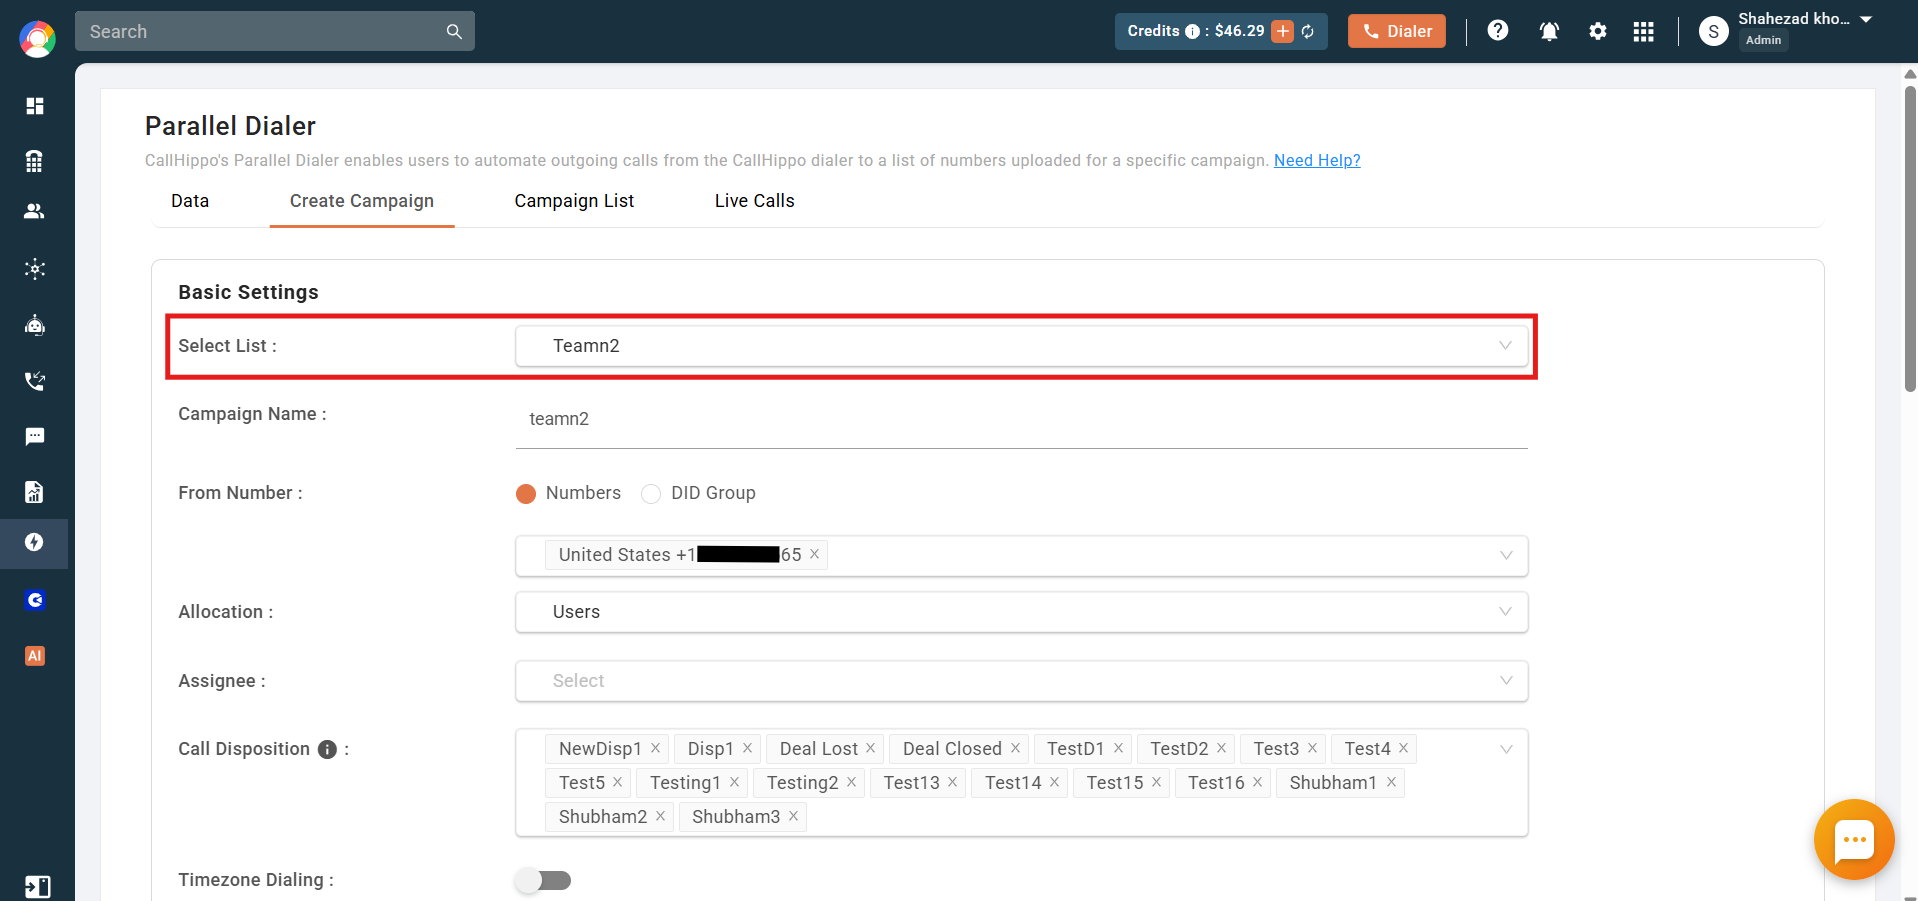Remove the Deal Closed disposition tag
This screenshot has height=901, width=1918.
[1016, 748]
